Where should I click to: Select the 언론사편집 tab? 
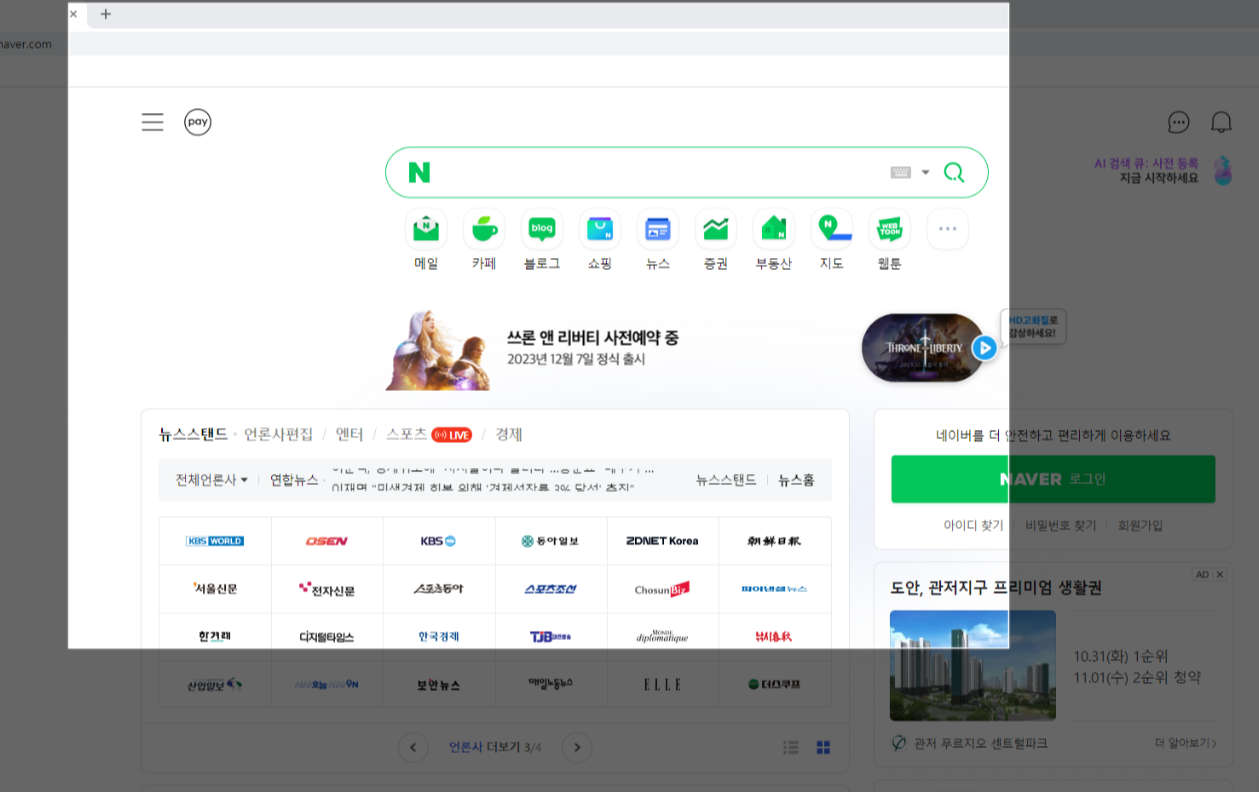point(278,434)
